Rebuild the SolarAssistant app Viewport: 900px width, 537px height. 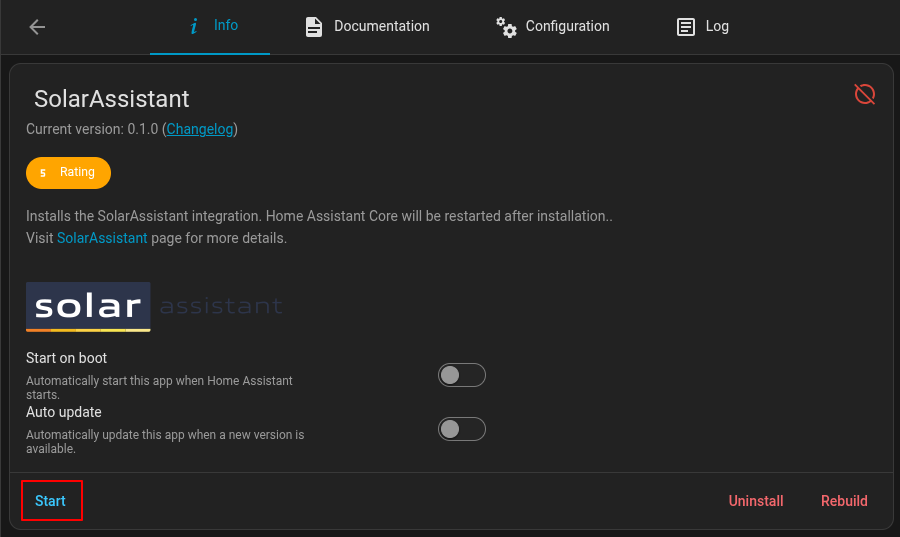pos(844,501)
